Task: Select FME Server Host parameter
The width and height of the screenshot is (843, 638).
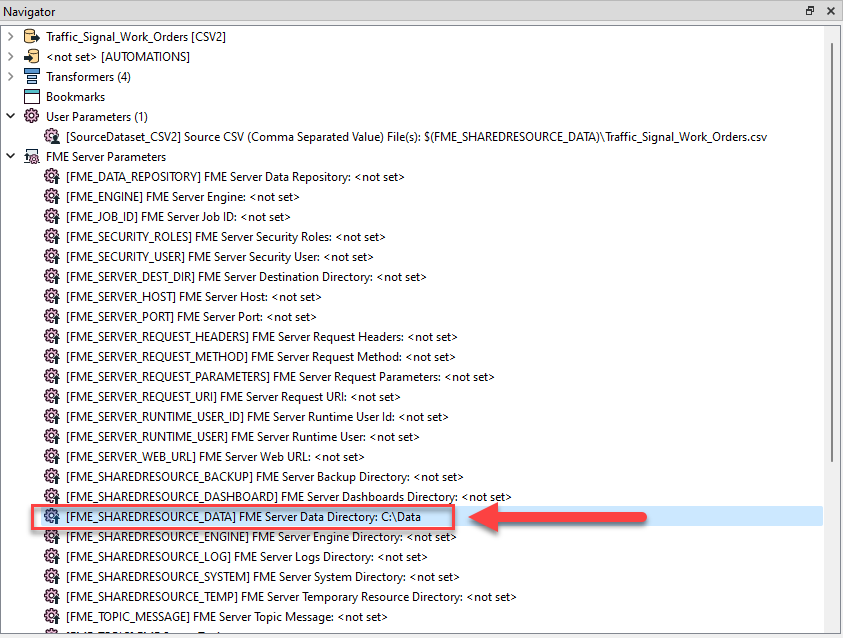Action: coord(194,297)
